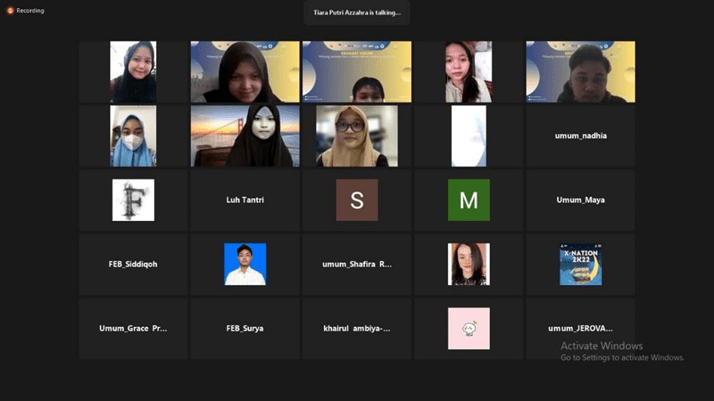Select the long-haired woman profile photo avatar
Image resolution: width=714 pixels, height=401 pixels.
coord(468,264)
